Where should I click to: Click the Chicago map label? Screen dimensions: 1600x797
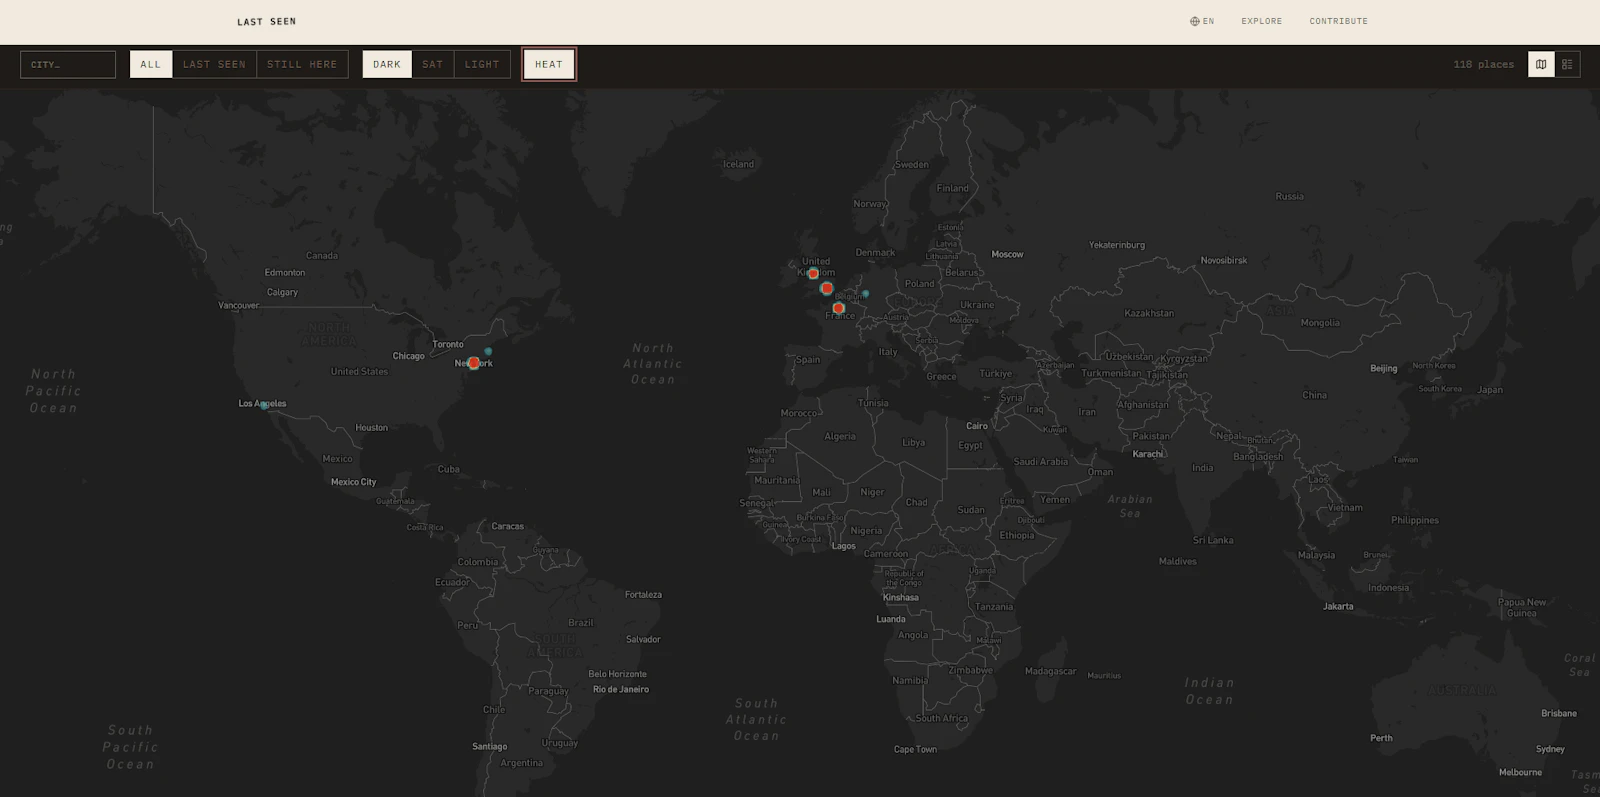[x=408, y=356]
